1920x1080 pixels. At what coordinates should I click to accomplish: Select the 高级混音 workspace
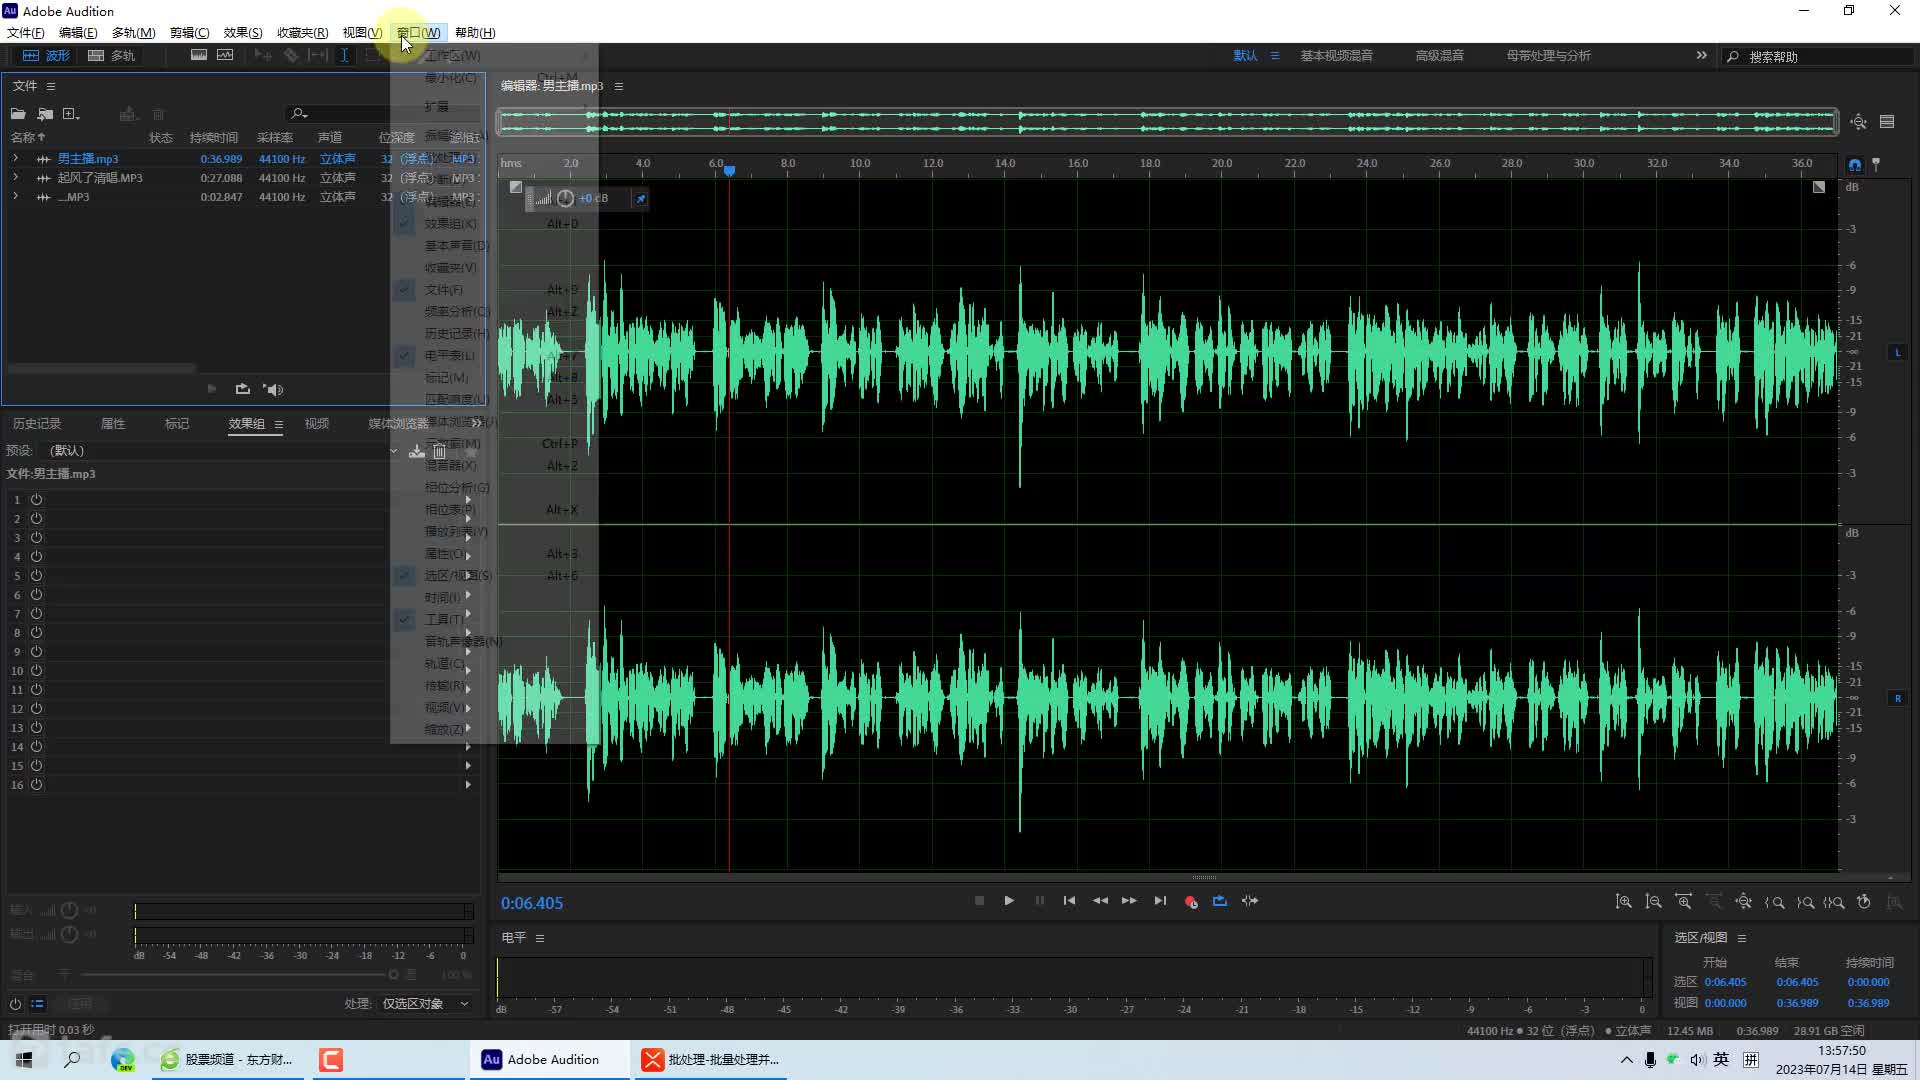tap(1439, 56)
